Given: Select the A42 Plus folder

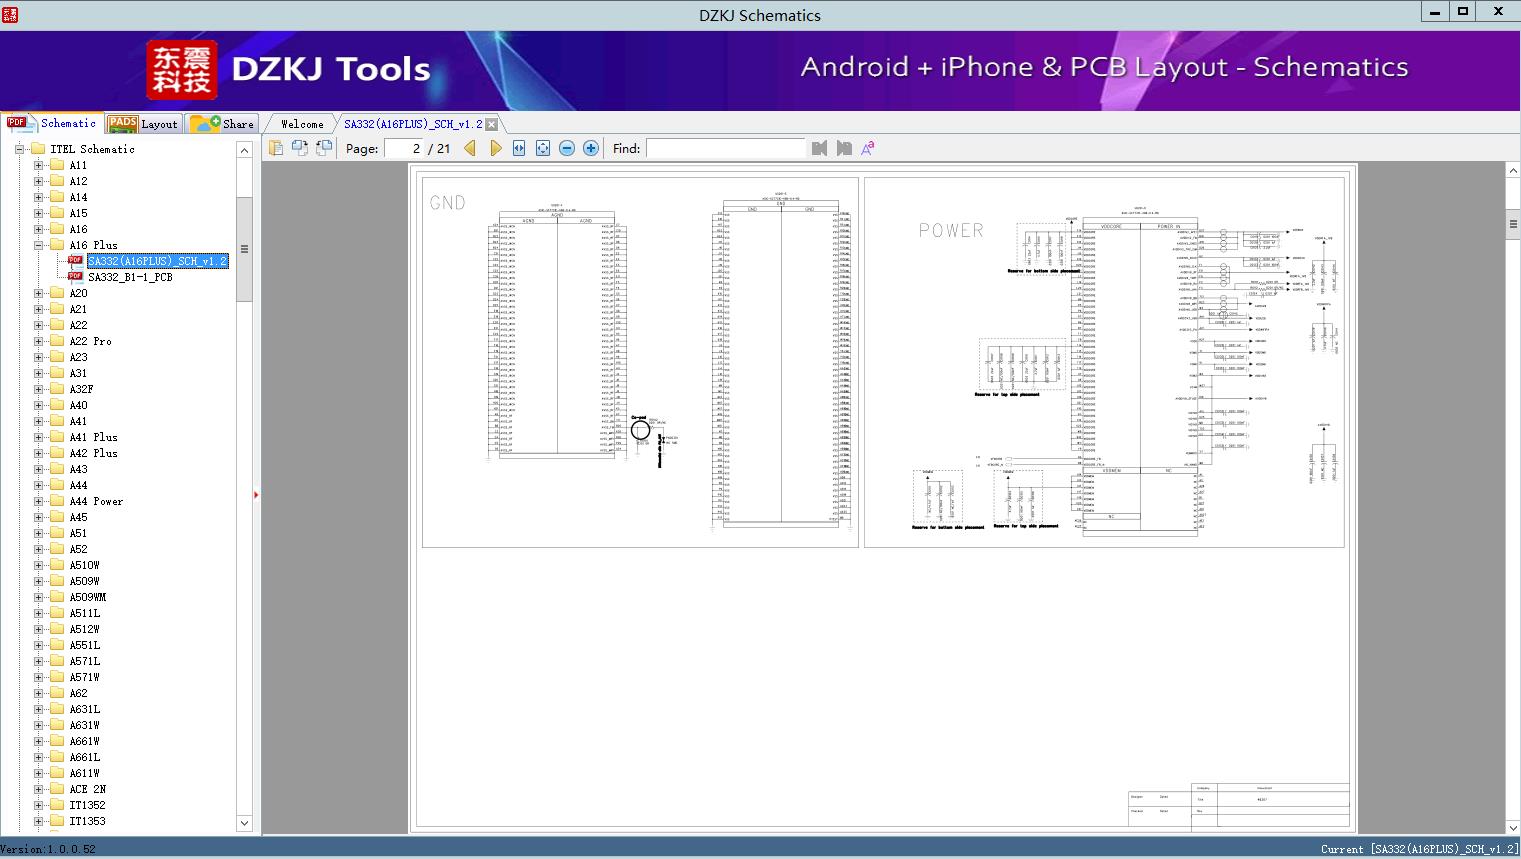Looking at the screenshot, I should [93, 453].
